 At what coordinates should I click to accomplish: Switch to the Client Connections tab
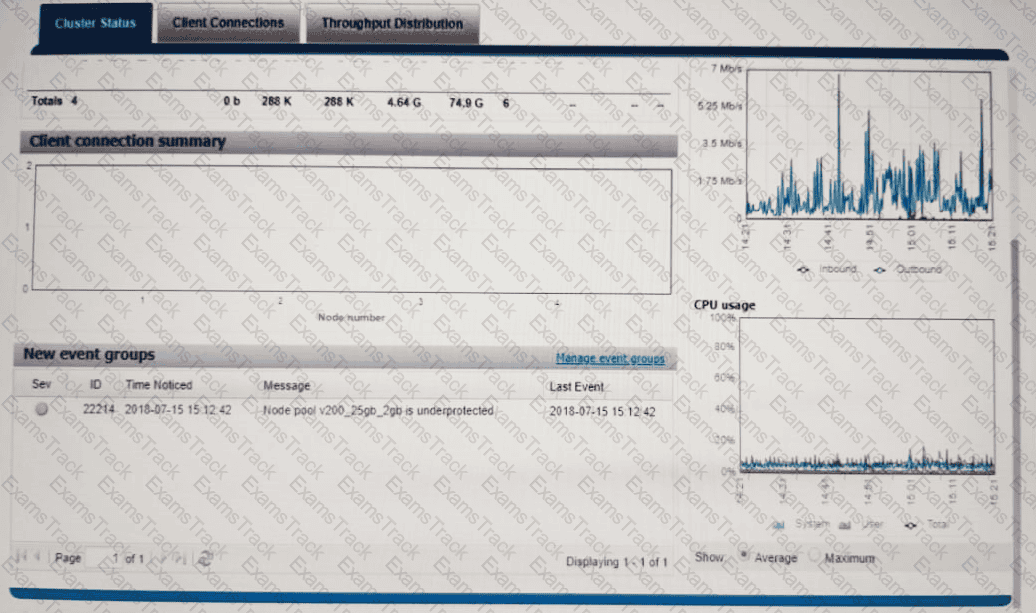pos(228,23)
